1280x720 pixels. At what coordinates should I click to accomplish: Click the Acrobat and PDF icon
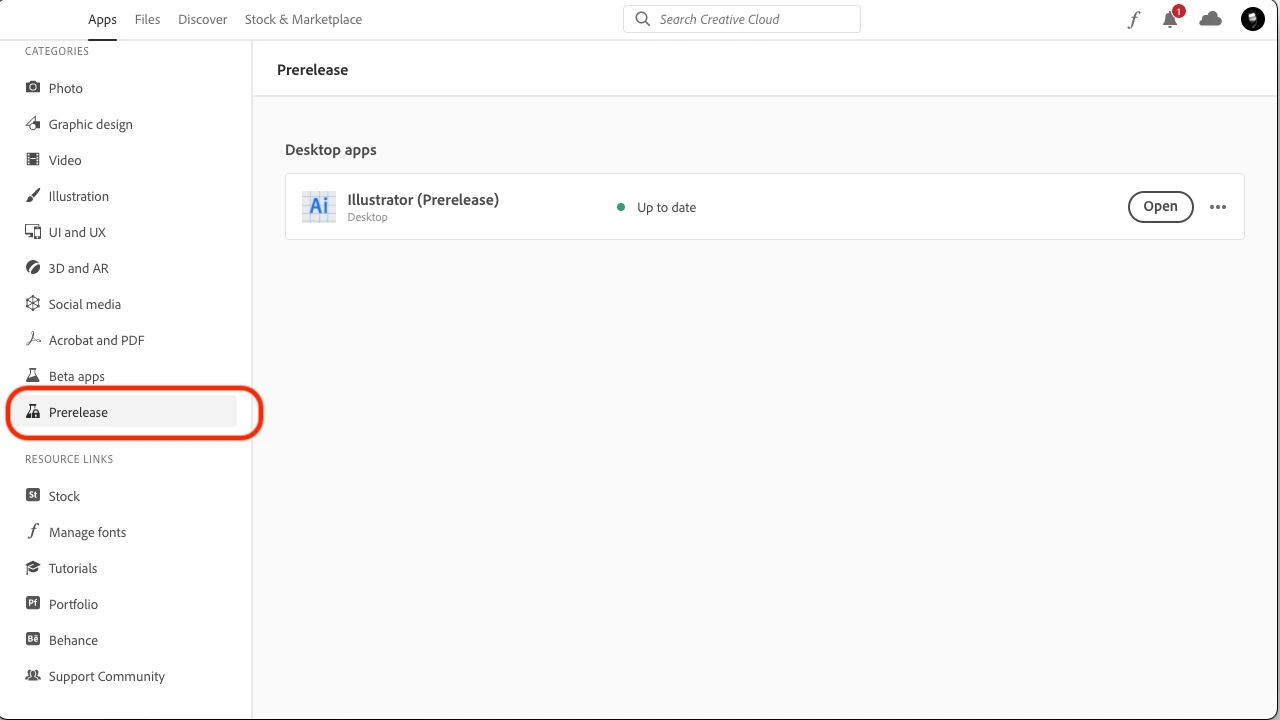pos(33,340)
